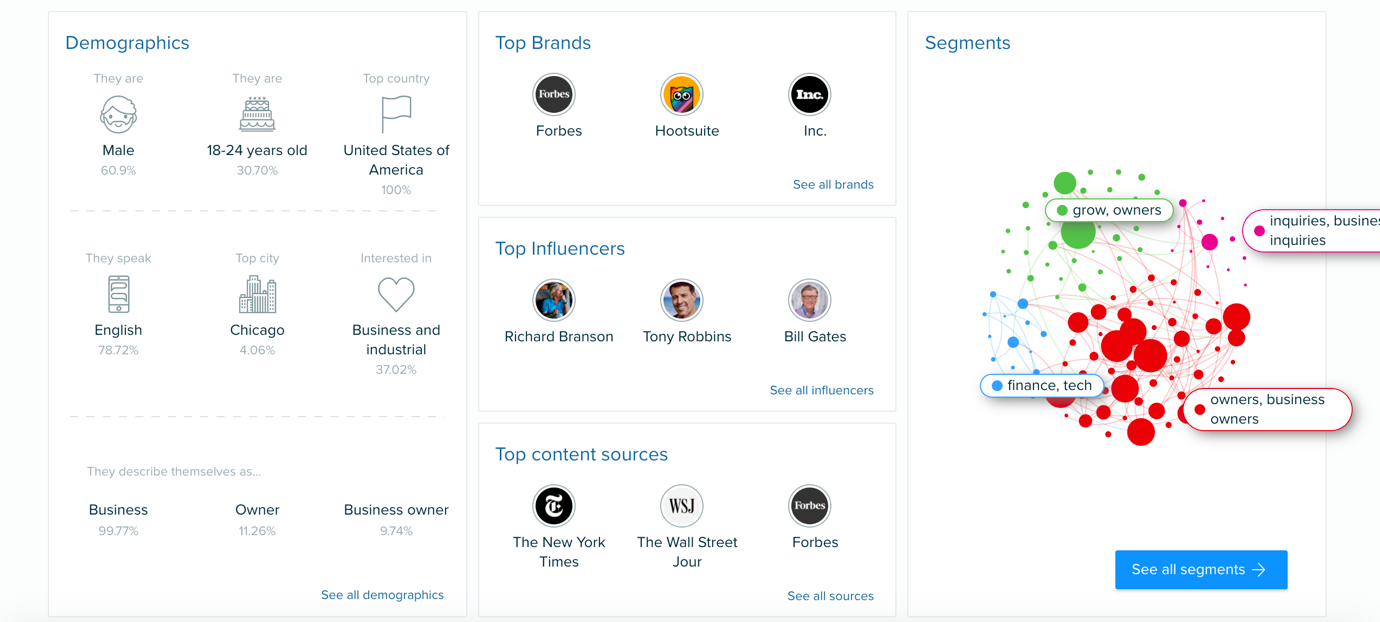Open See all brands link
The image size is (1380, 622).
(x=833, y=185)
